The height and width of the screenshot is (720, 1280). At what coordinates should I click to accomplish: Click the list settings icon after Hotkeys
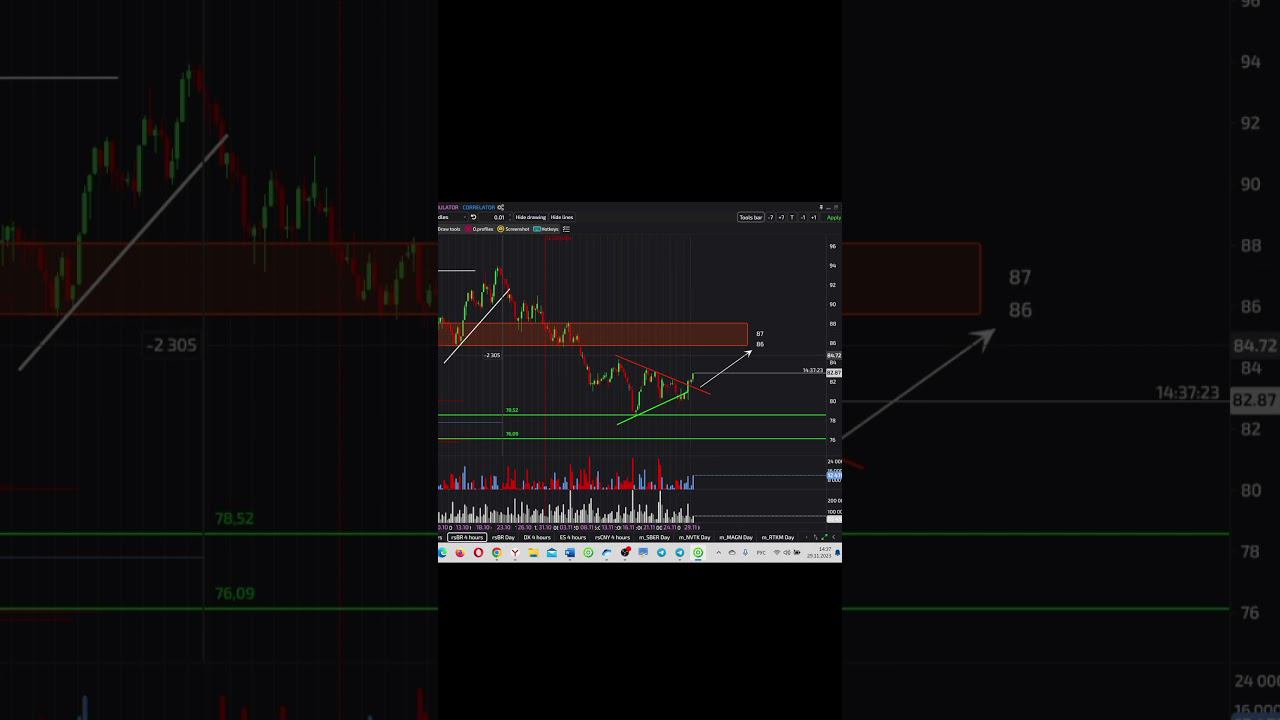566,229
